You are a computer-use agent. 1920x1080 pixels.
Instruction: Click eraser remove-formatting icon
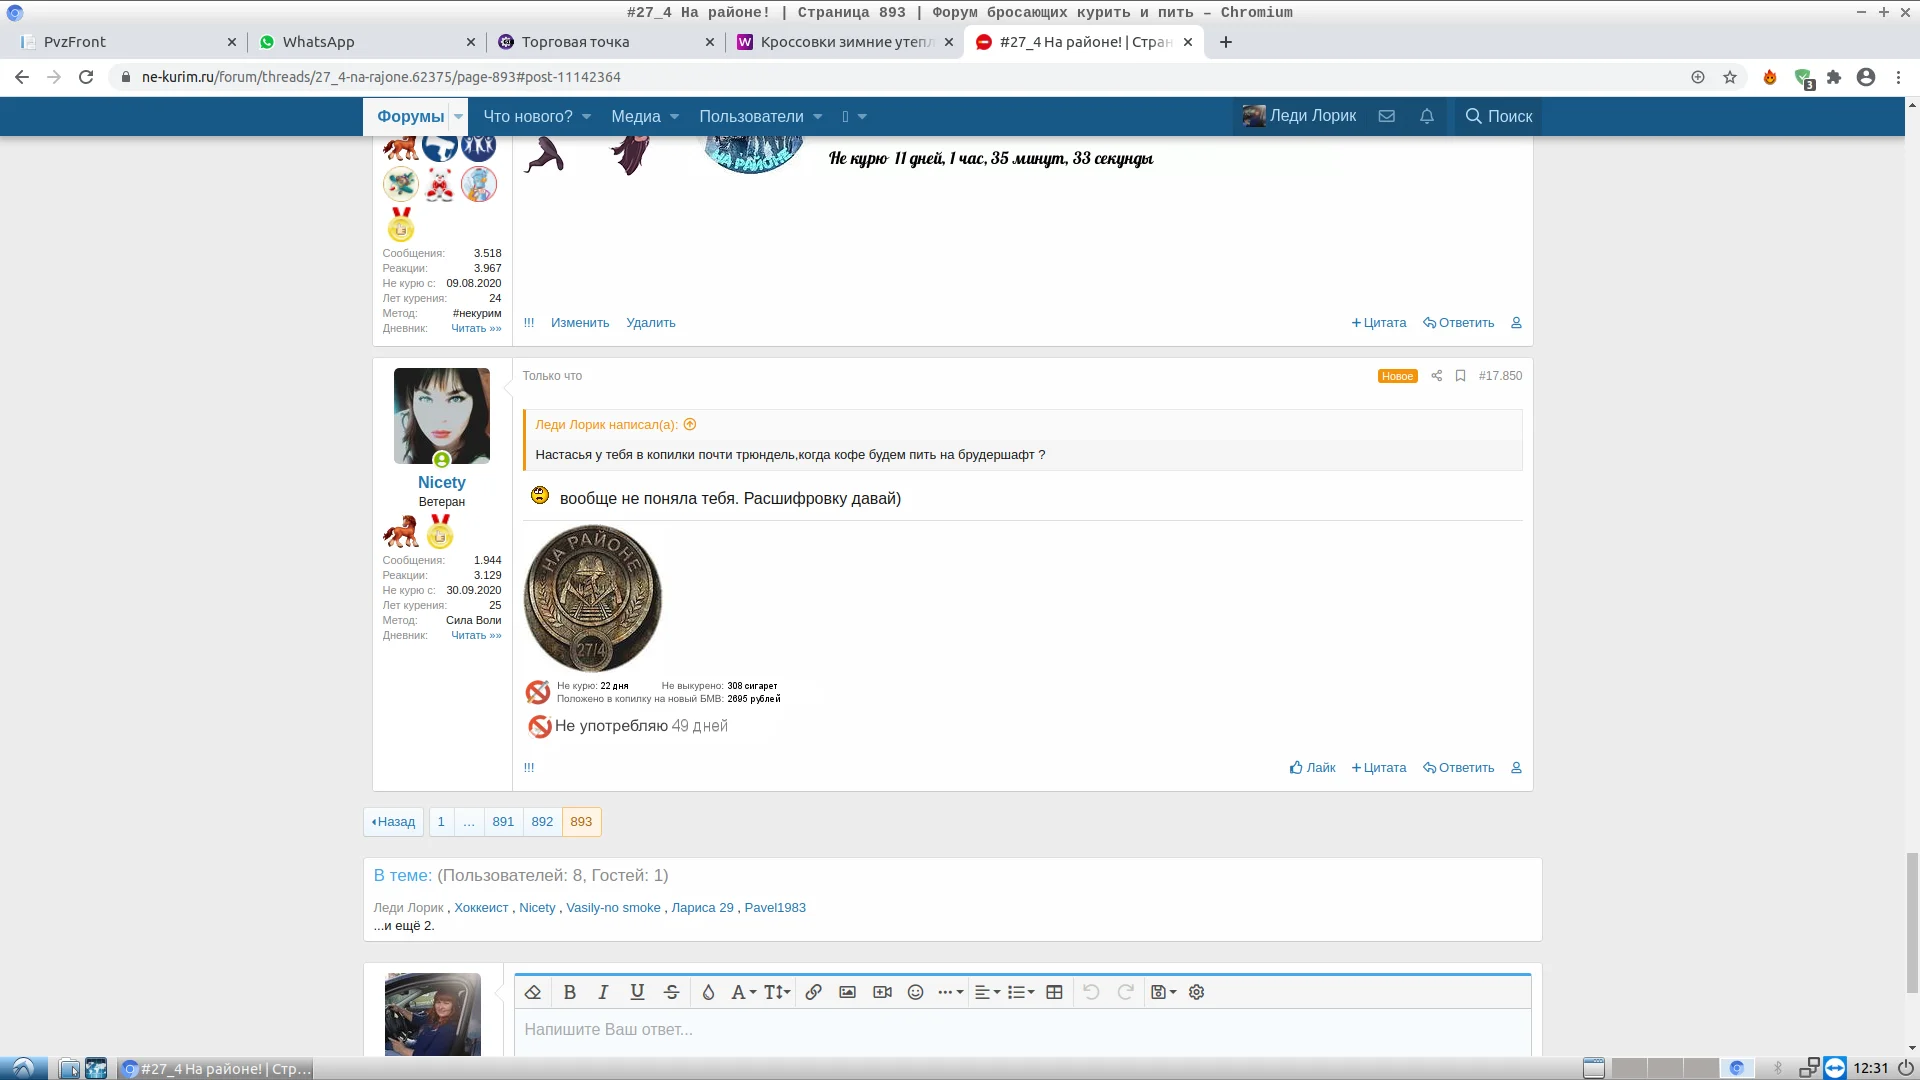tap(533, 992)
